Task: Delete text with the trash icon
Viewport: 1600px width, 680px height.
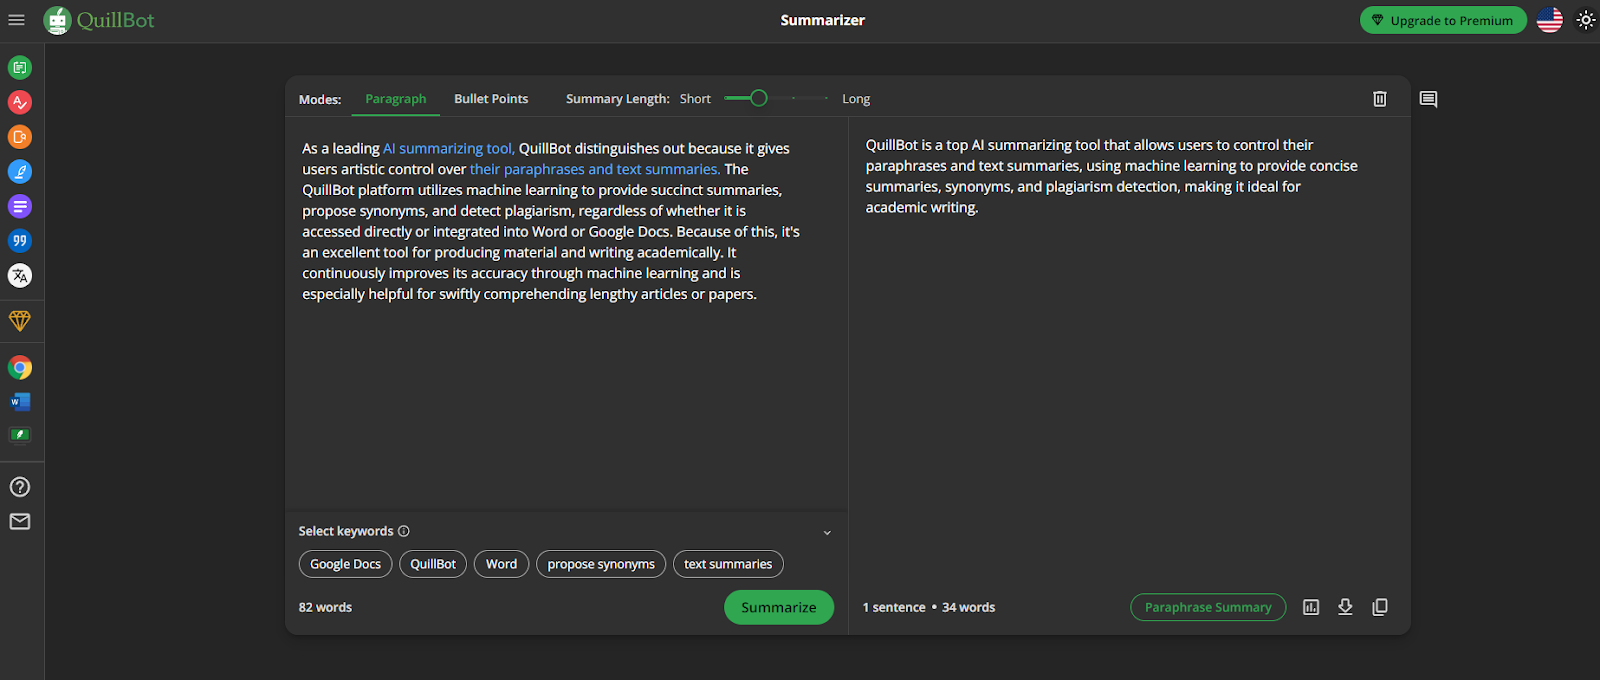Action: [x=1380, y=99]
